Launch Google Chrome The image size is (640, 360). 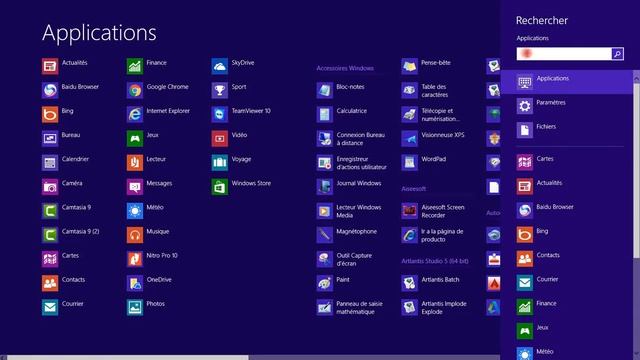[135, 91]
